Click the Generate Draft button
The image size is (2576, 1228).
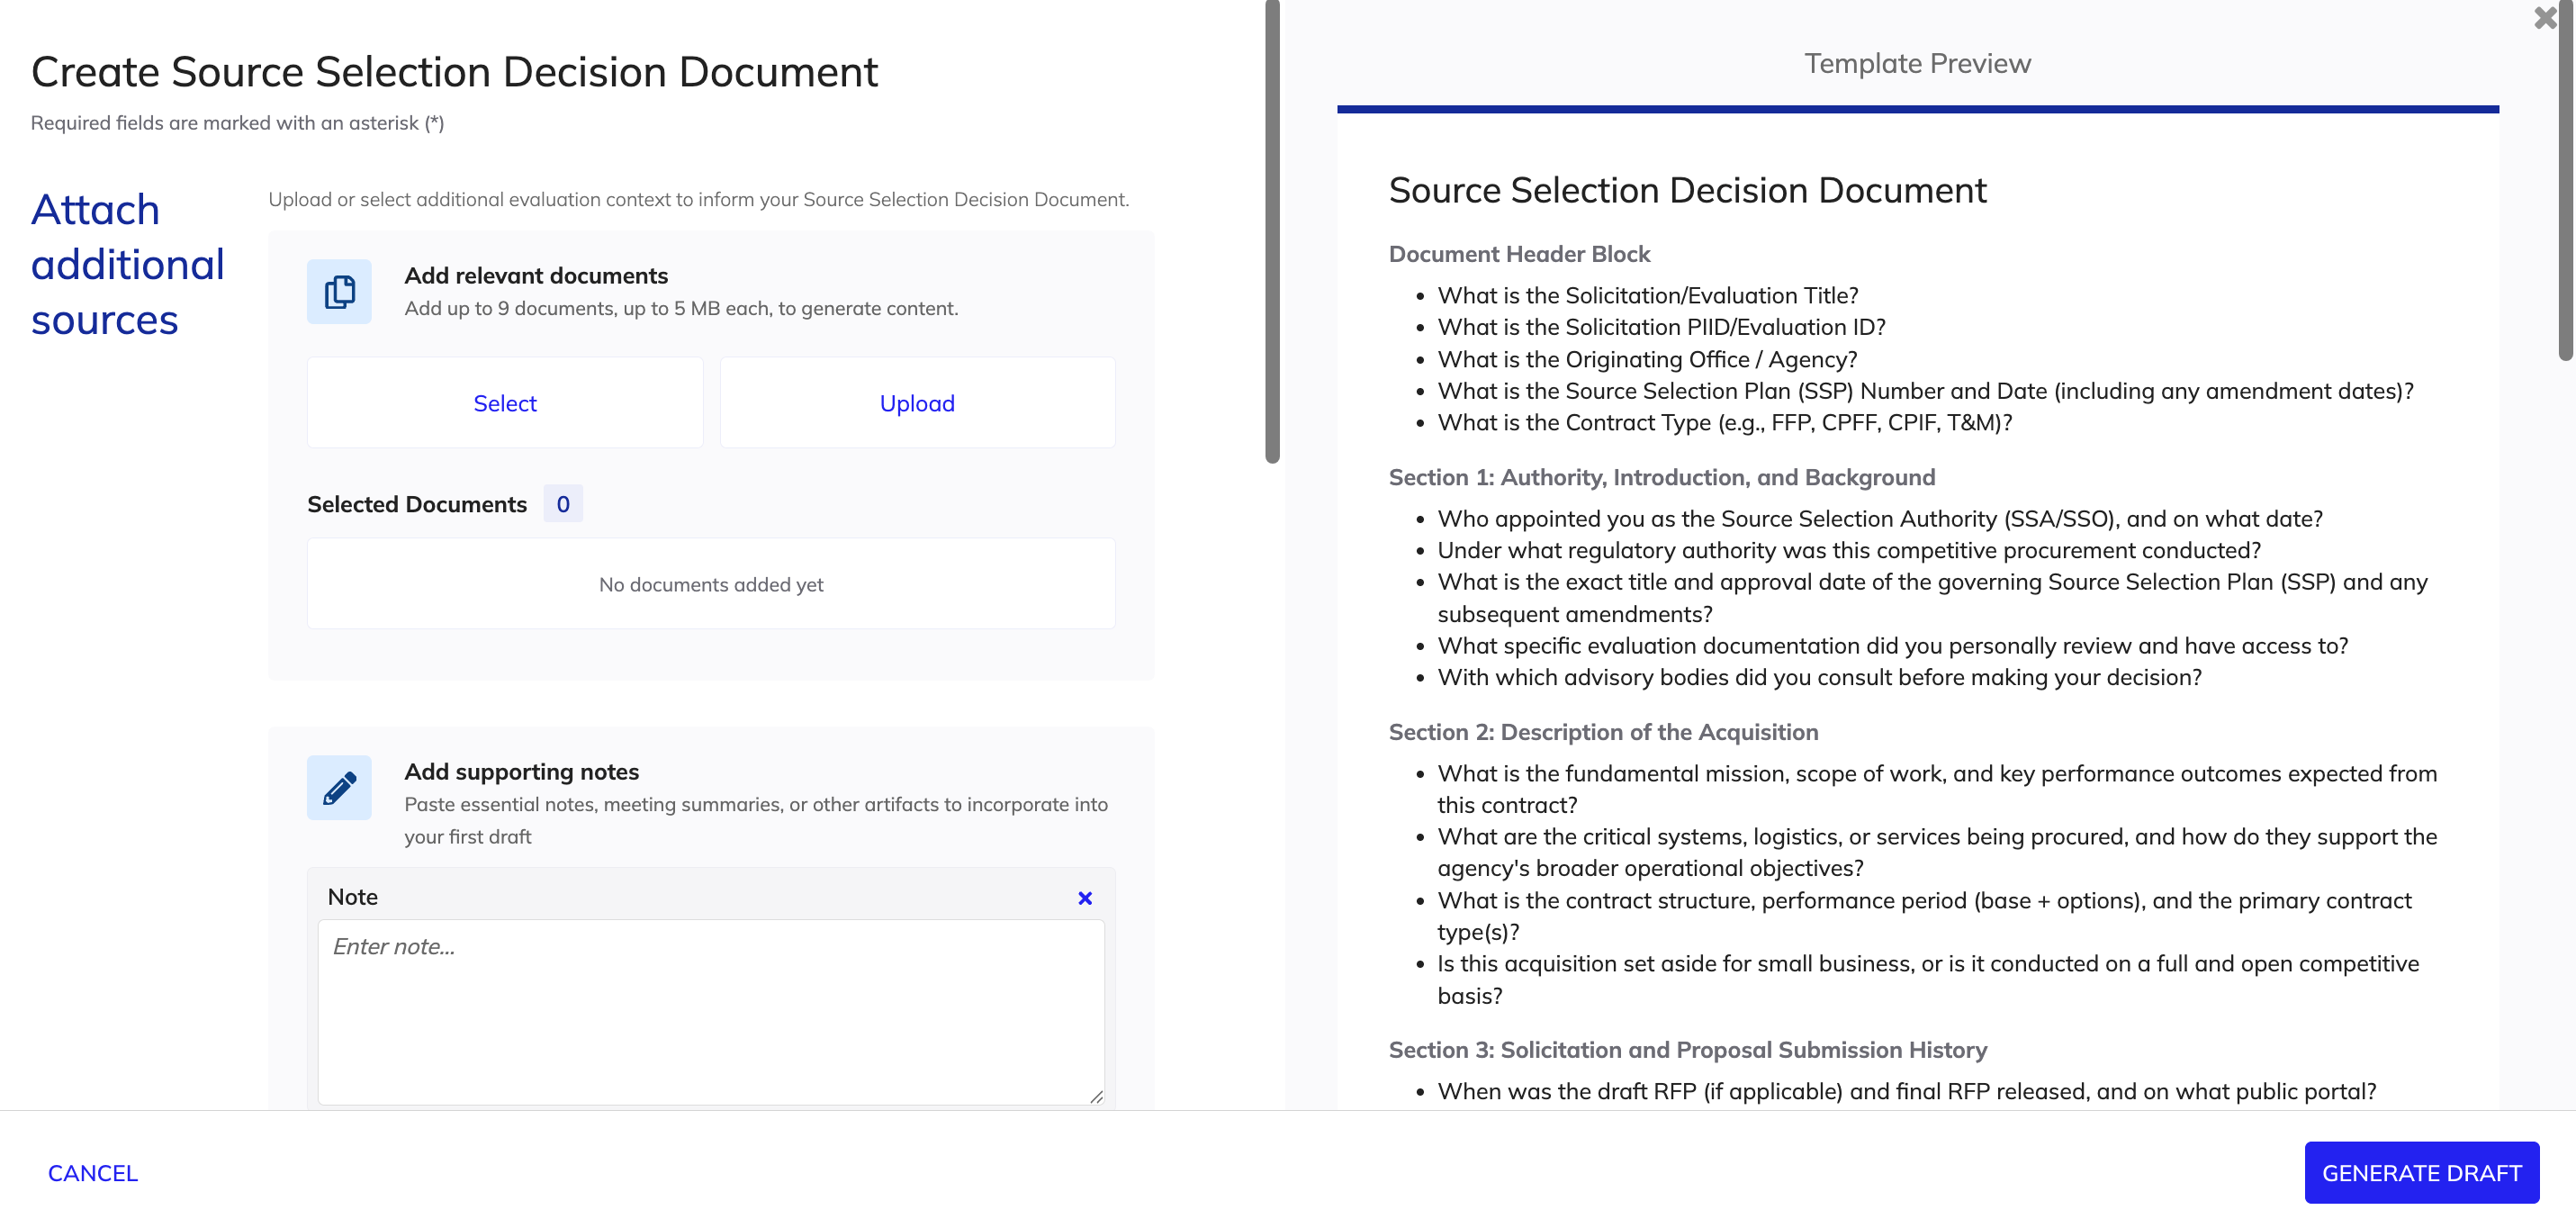(x=2421, y=1173)
